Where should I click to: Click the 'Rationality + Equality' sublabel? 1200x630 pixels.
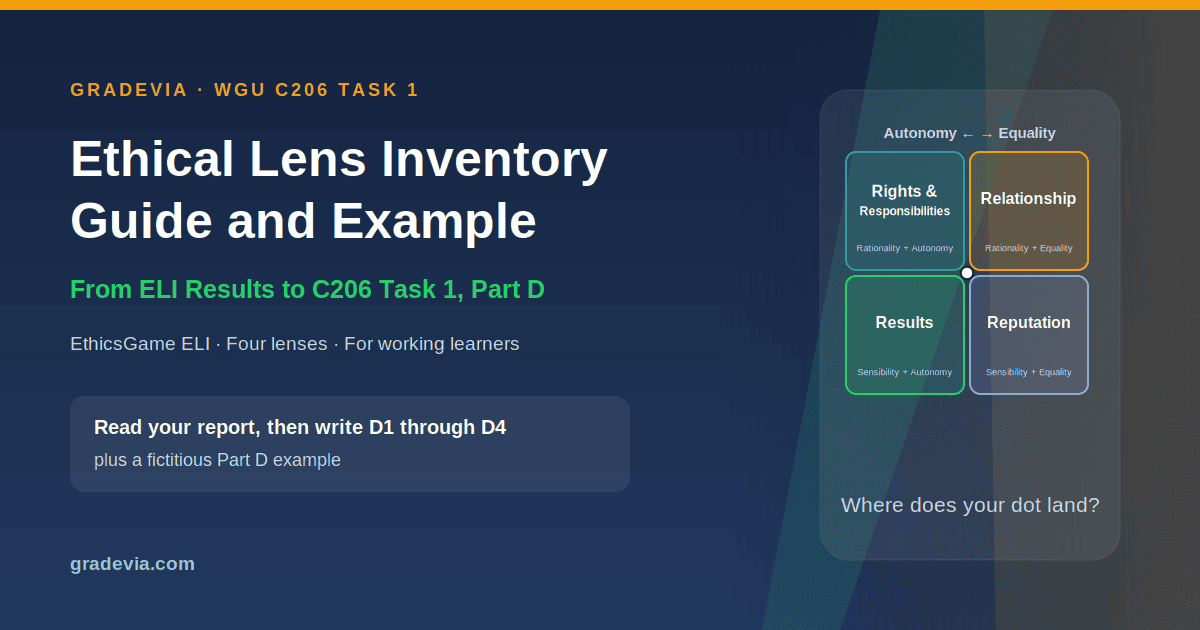(x=1029, y=248)
